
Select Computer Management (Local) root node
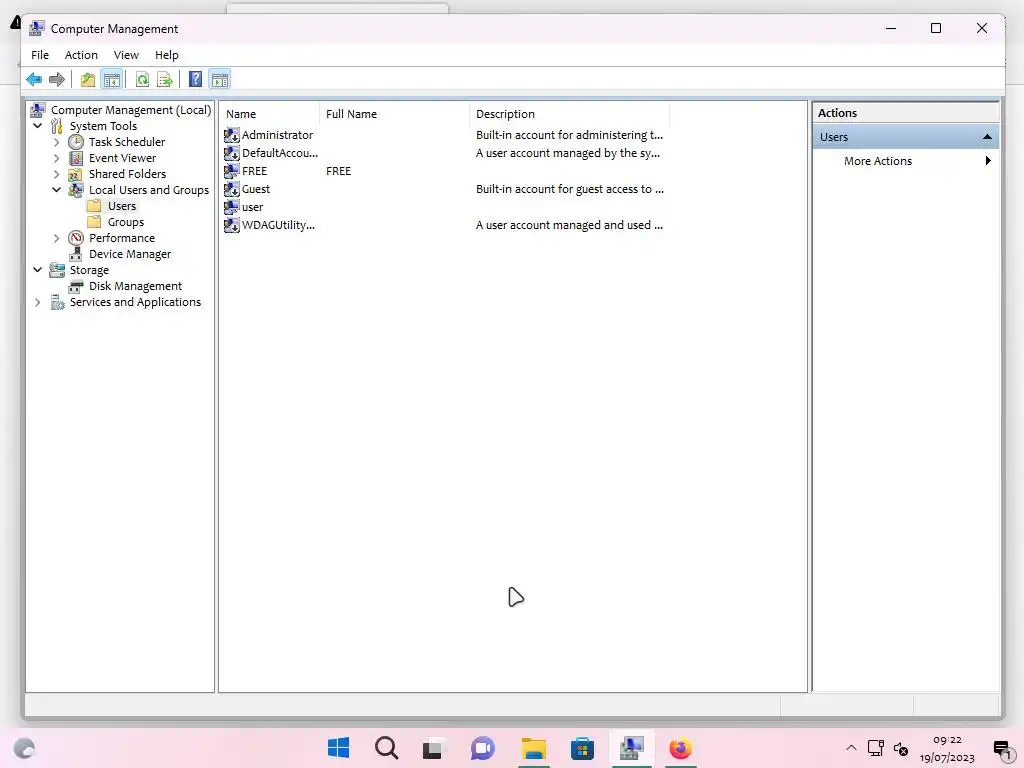pos(131,110)
